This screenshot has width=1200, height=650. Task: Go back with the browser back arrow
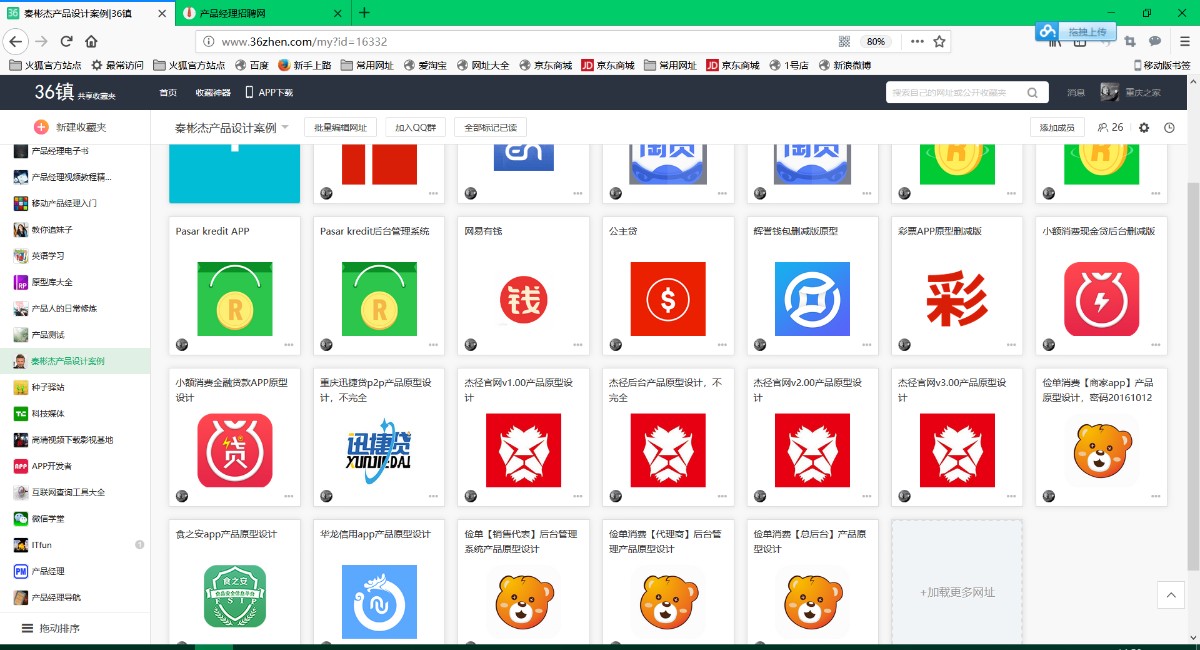coord(16,41)
